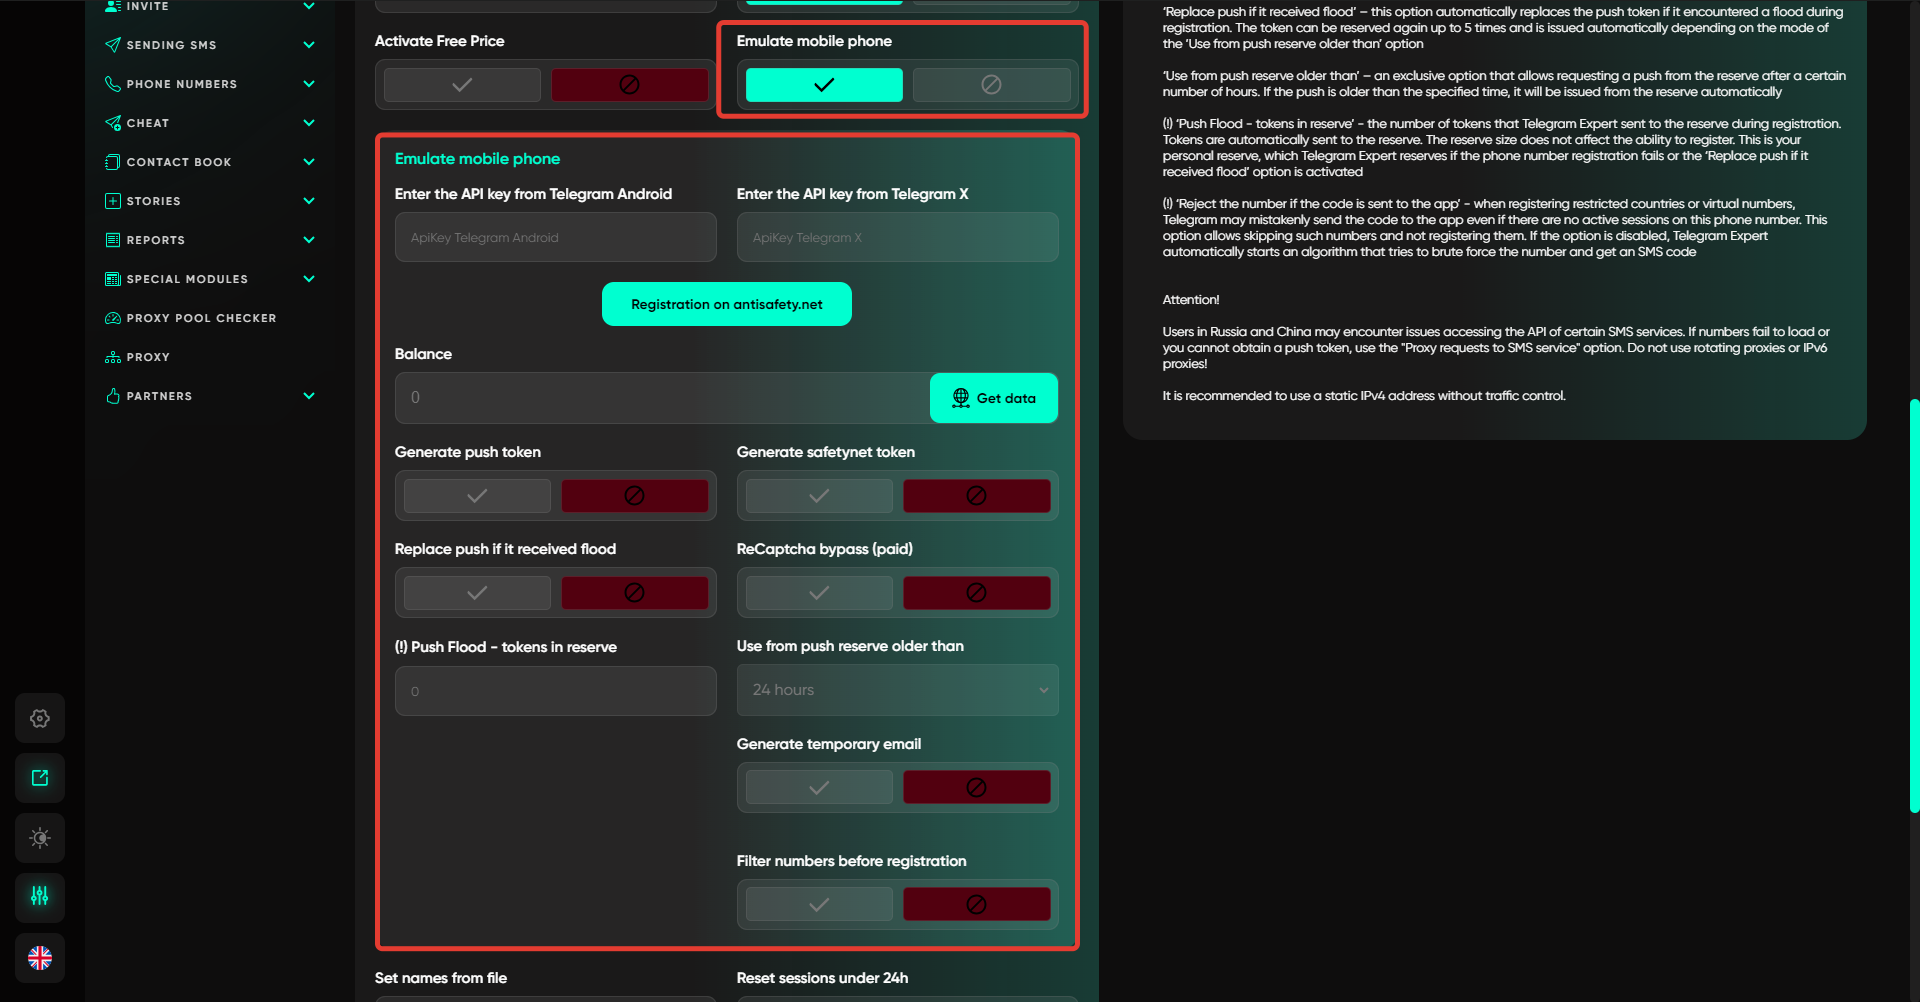Open language selector UK flag icon
The height and width of the screenshot is (1002, 1920).
(40, 958)
